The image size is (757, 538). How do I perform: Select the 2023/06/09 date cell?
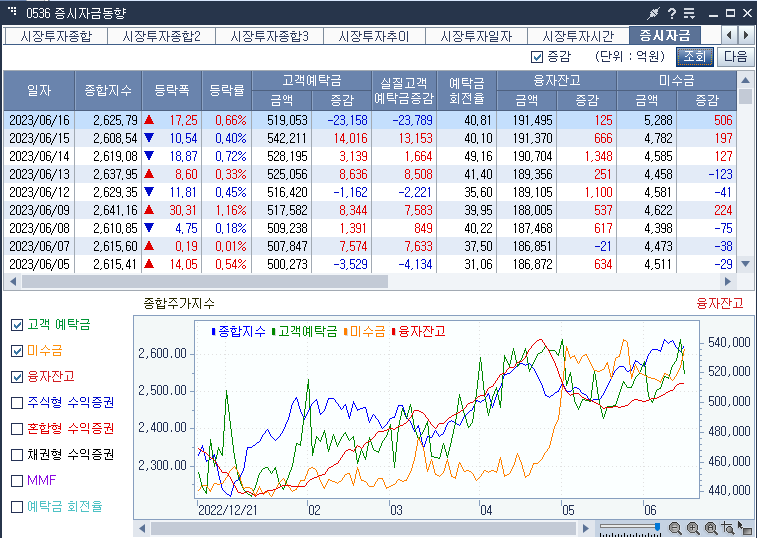pos(40,211)
